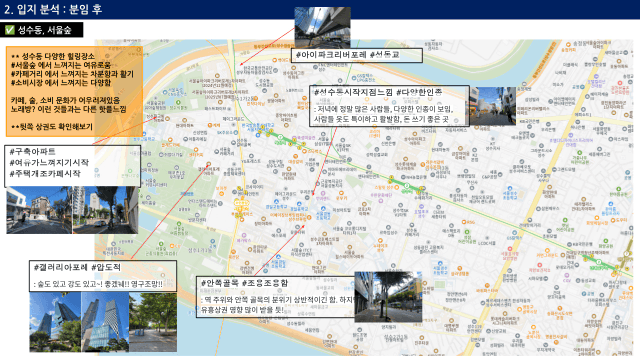This screenshot has width=640, height=360.
Task: Select the #성수동시작지점느낌 #다양한인종 text box
Action: point(389,106)
